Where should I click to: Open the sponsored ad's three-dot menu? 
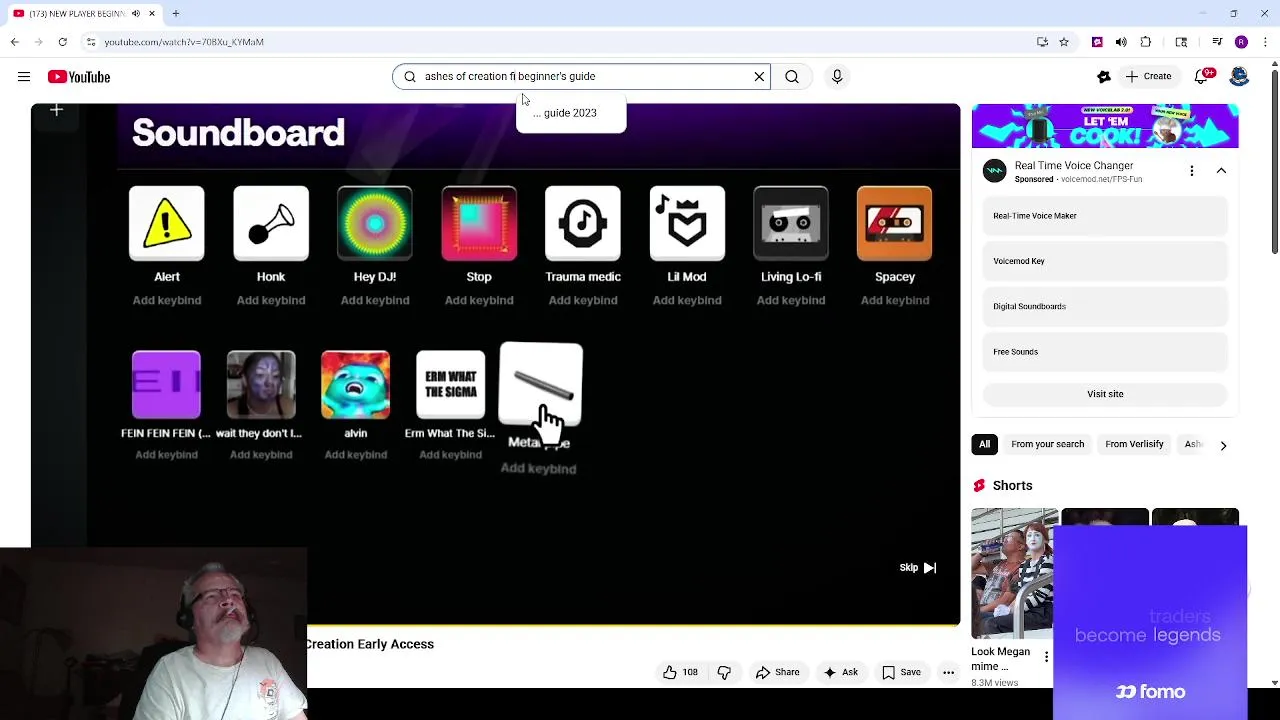coord(1192,171)
